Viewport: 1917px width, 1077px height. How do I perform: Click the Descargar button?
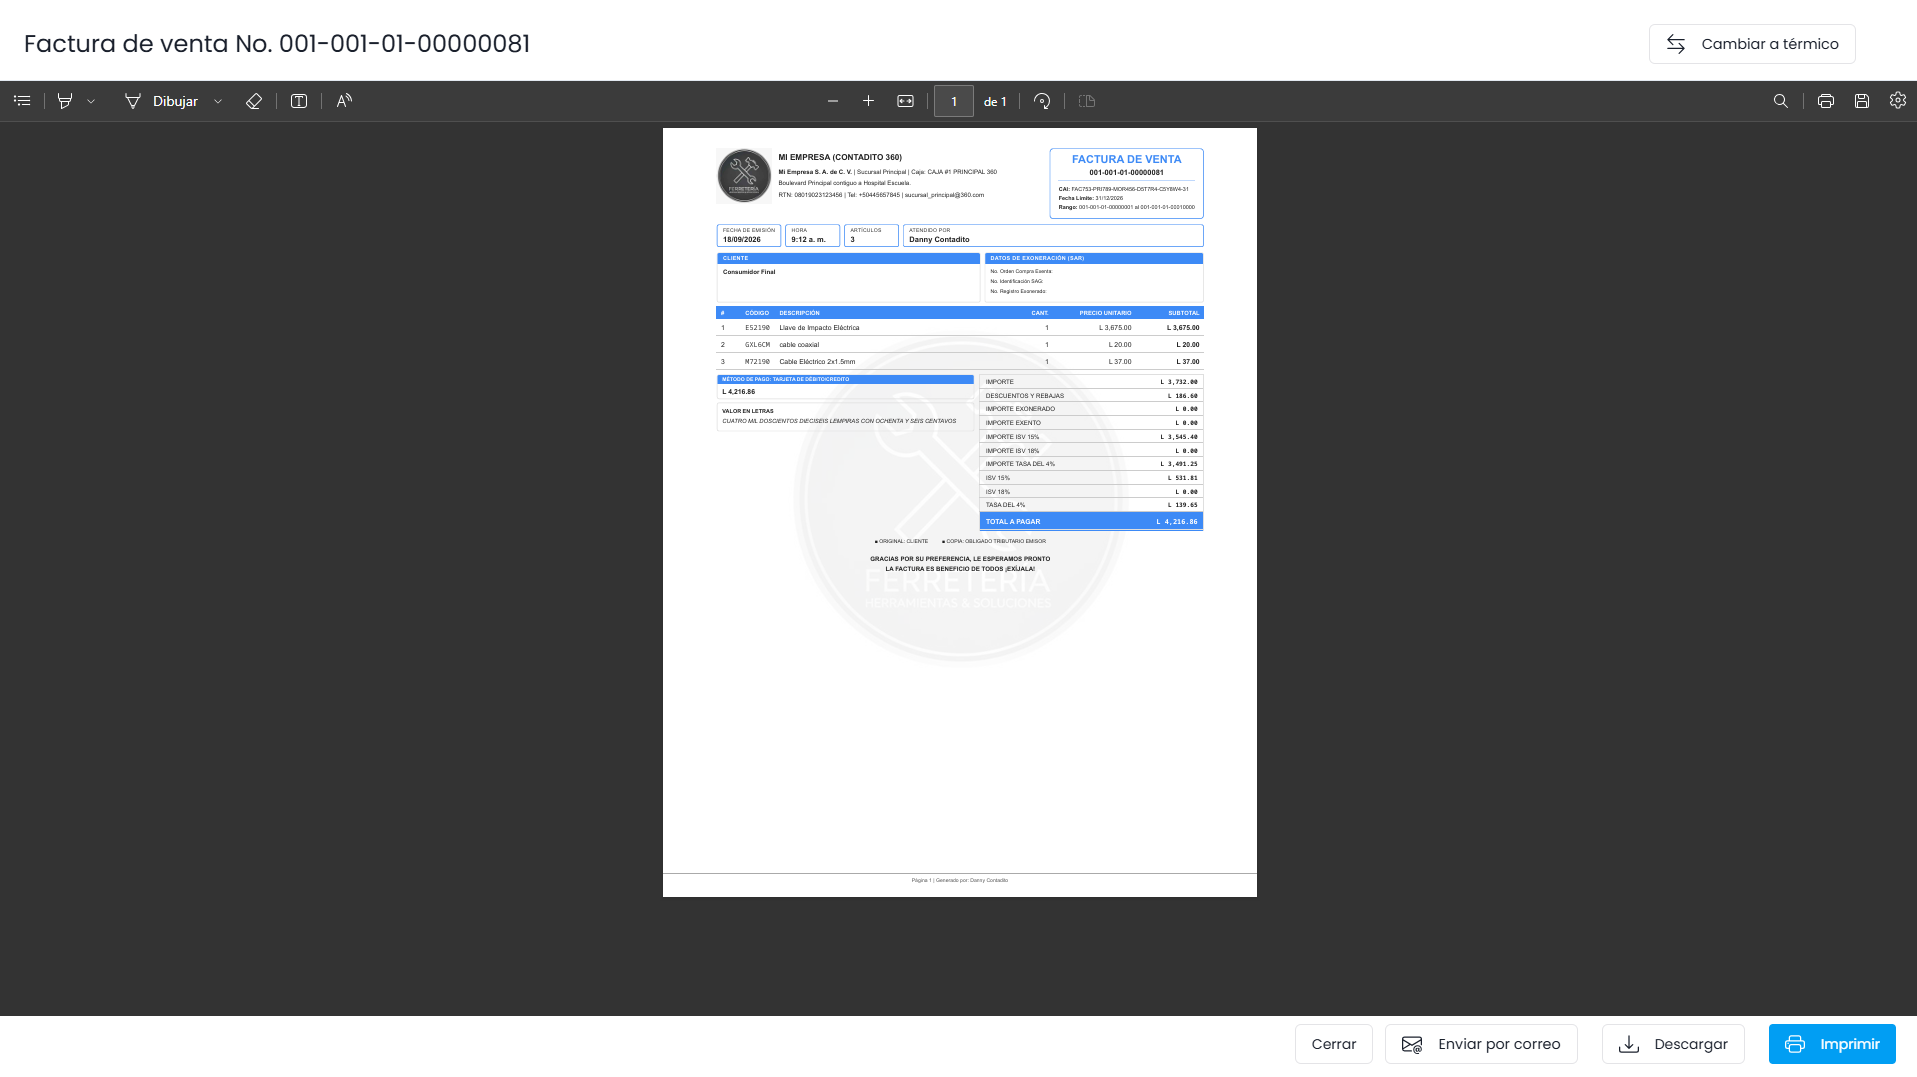pos(1673,1044)
